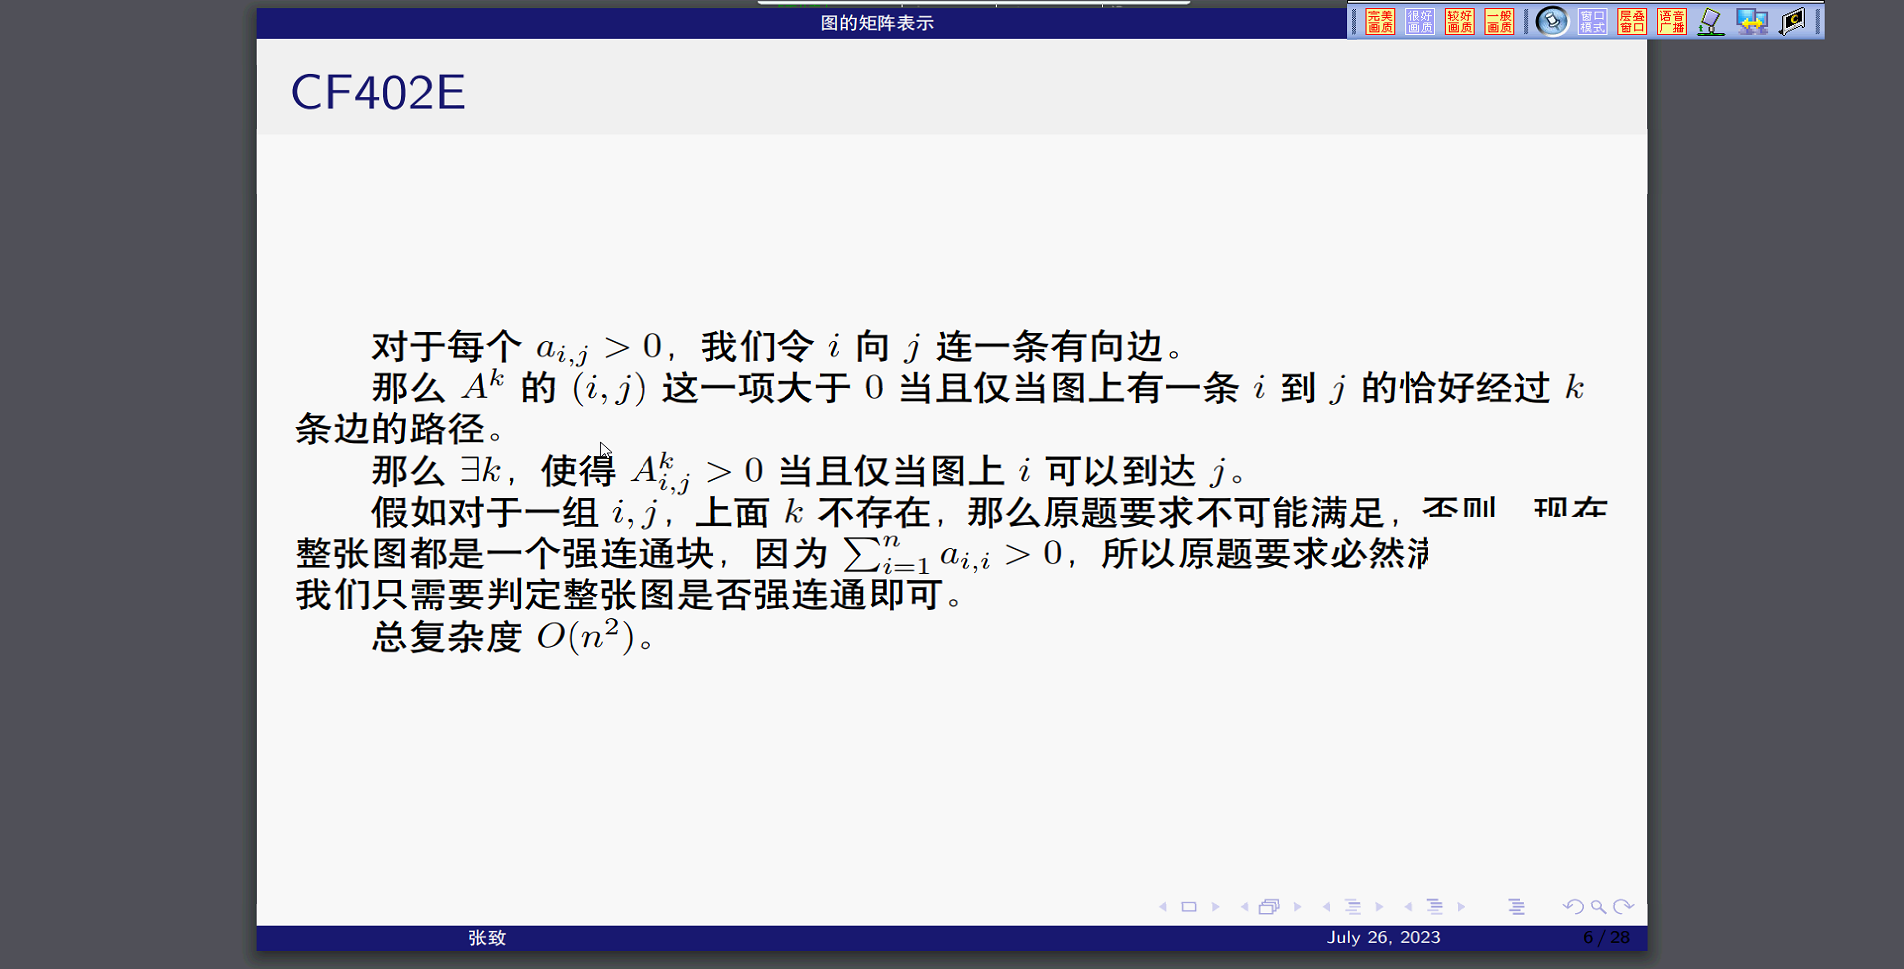Click the 层叠窗口 cascade windows button
1904x969 pixels.
pyautogui.click(x=1632, y=21)
